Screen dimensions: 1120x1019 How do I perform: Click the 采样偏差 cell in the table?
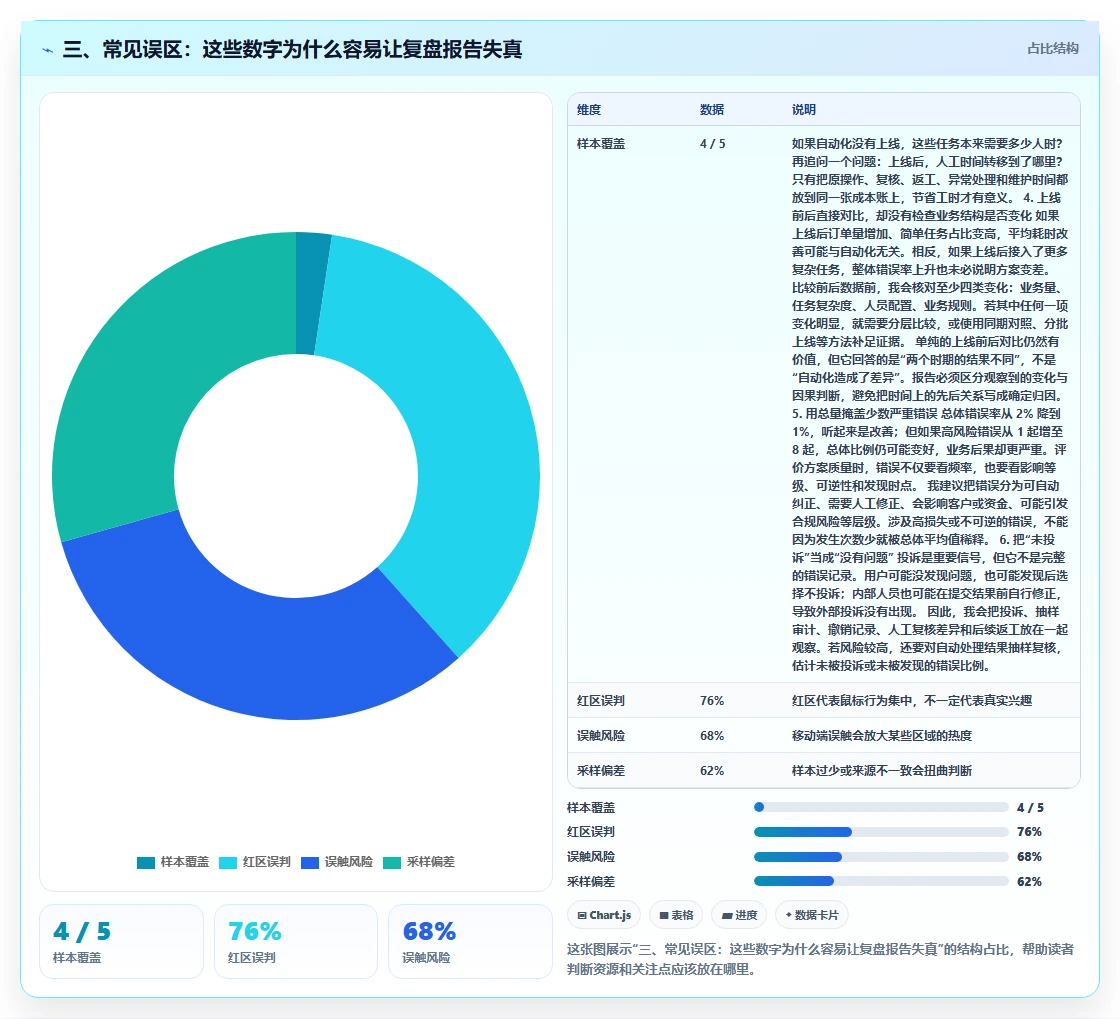(x=601, y=770)
